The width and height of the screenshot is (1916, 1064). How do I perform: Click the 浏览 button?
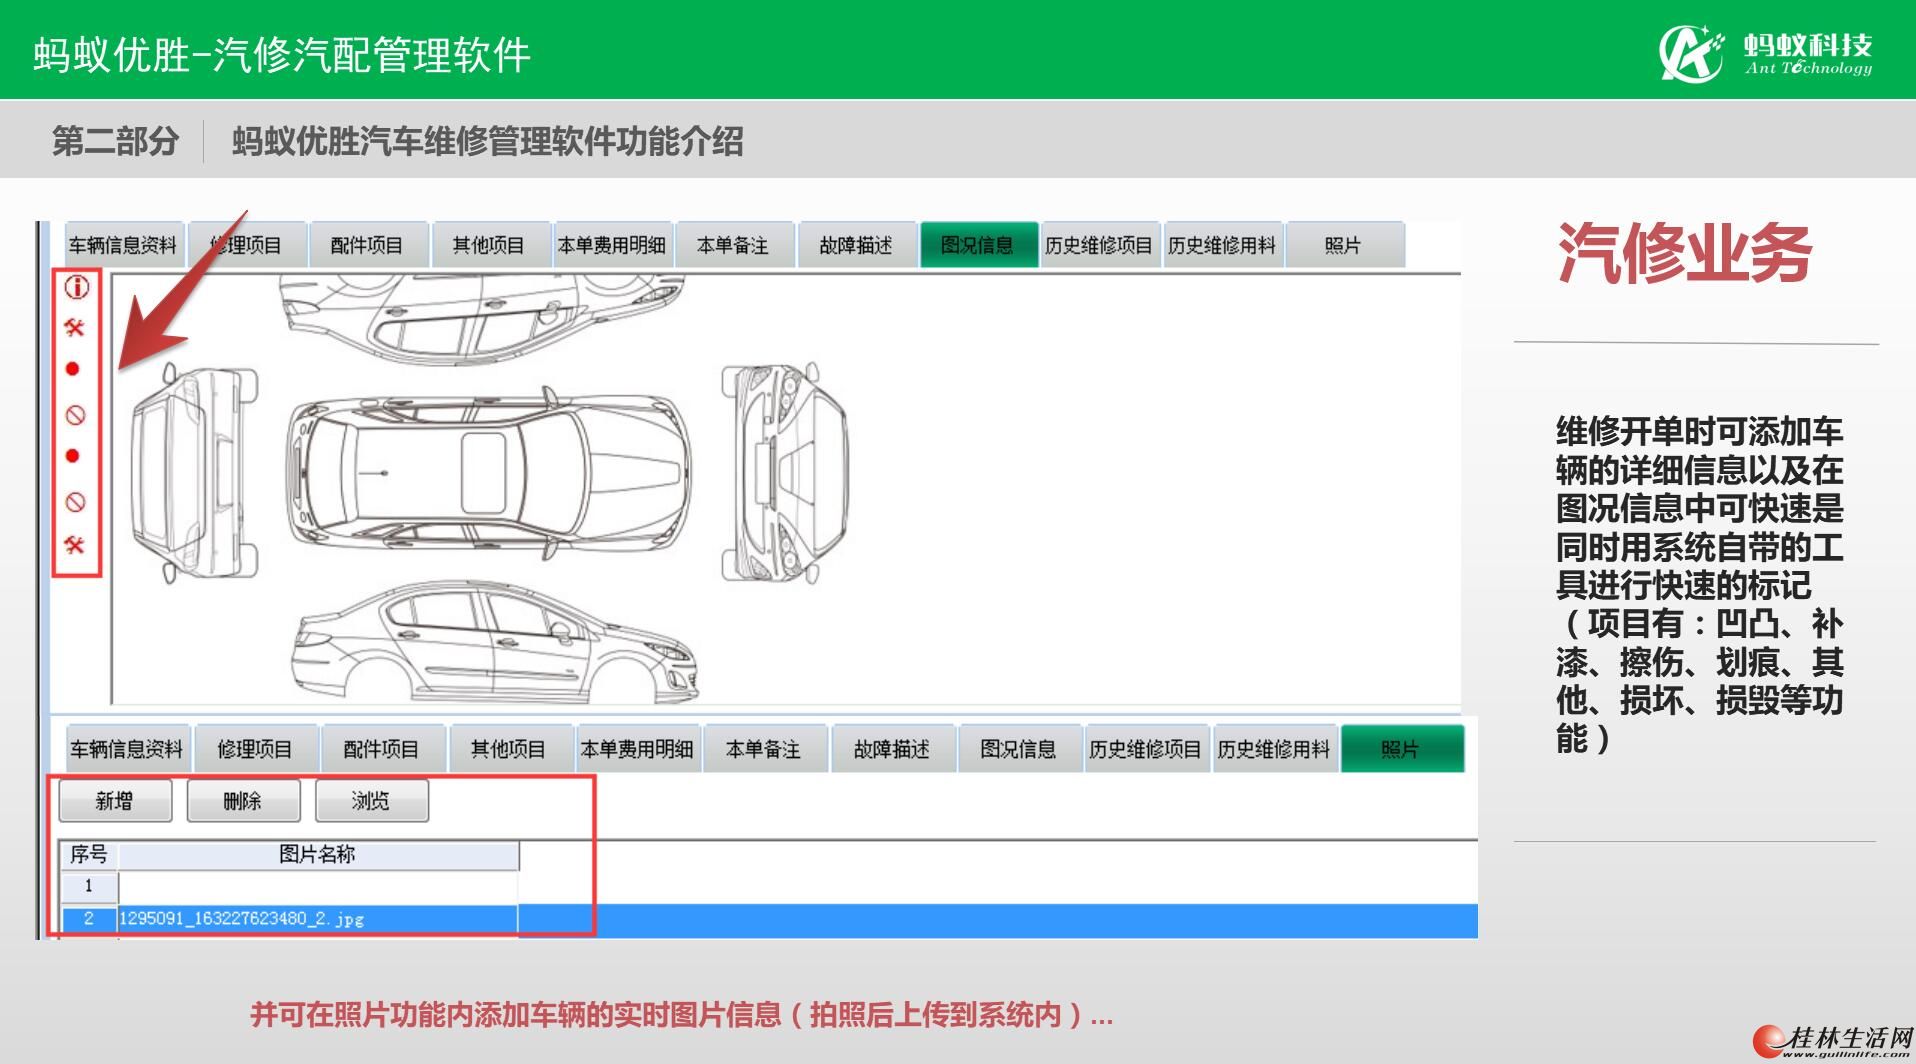(371, 801)
